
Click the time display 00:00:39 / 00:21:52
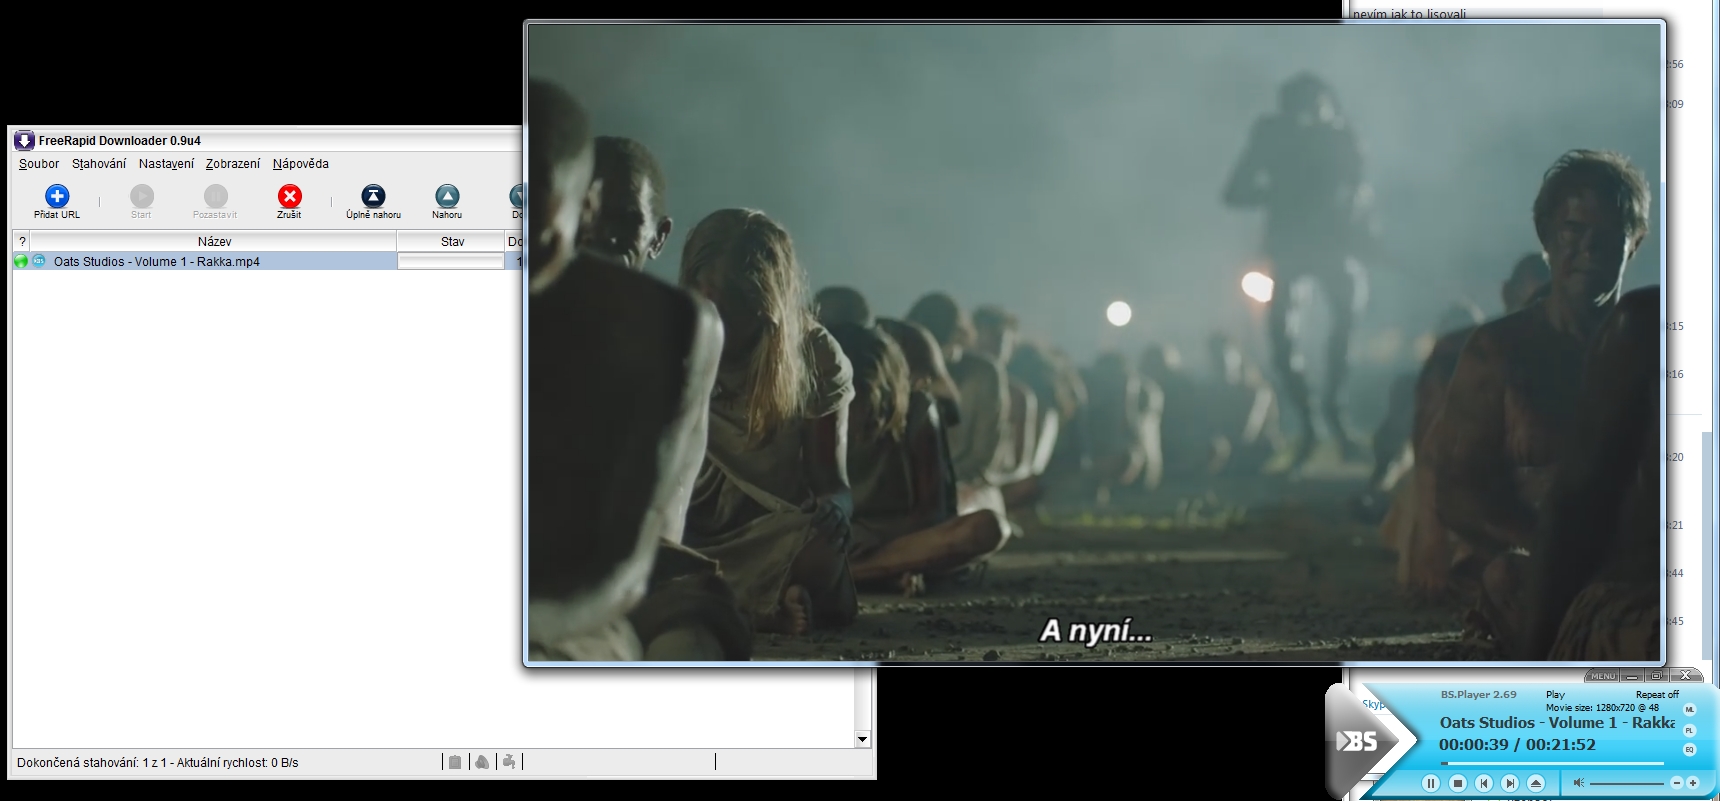[x=1517, y=744]
